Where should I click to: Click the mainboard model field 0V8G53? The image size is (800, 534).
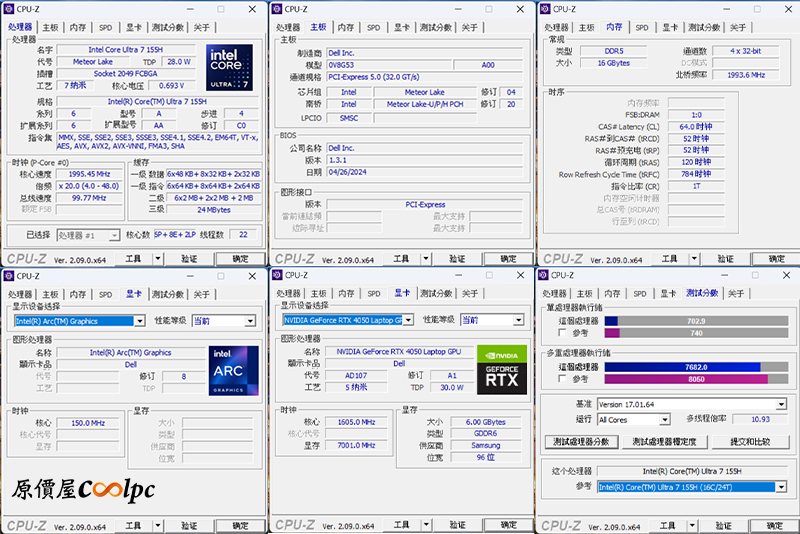pos(389,65)
